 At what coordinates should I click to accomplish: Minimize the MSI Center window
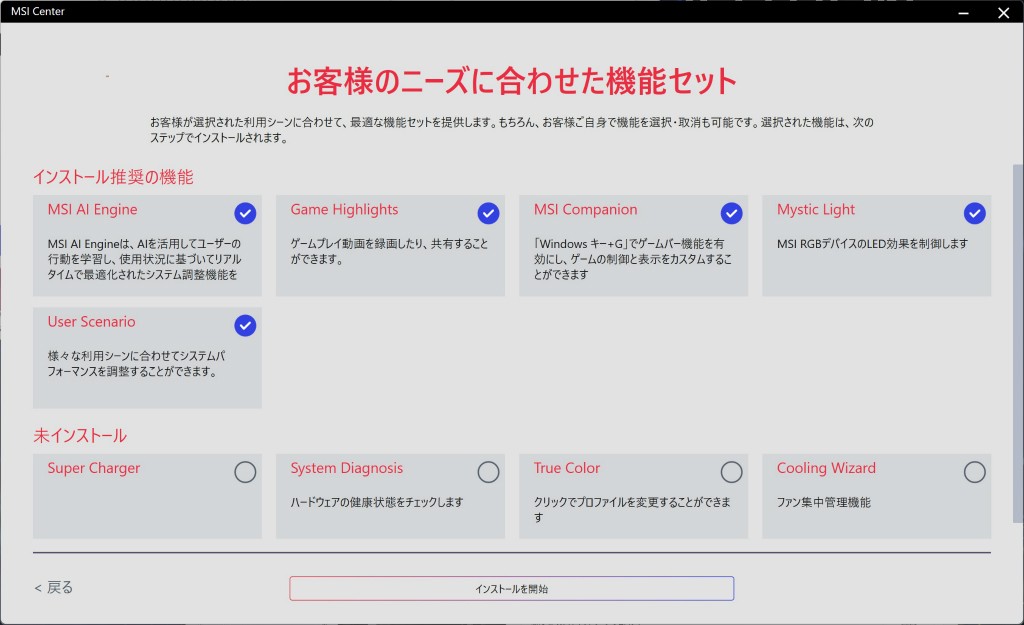(963, 12)
